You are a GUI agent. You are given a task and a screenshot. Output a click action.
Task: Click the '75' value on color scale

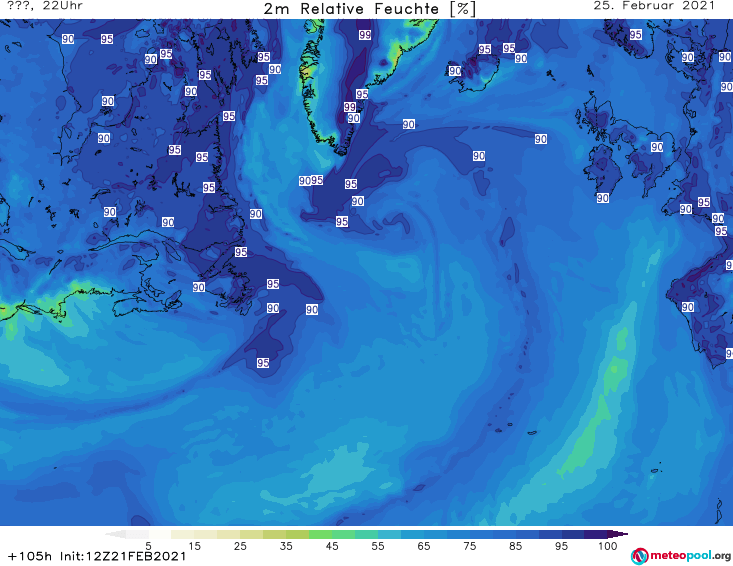click(x=469, y=546)
